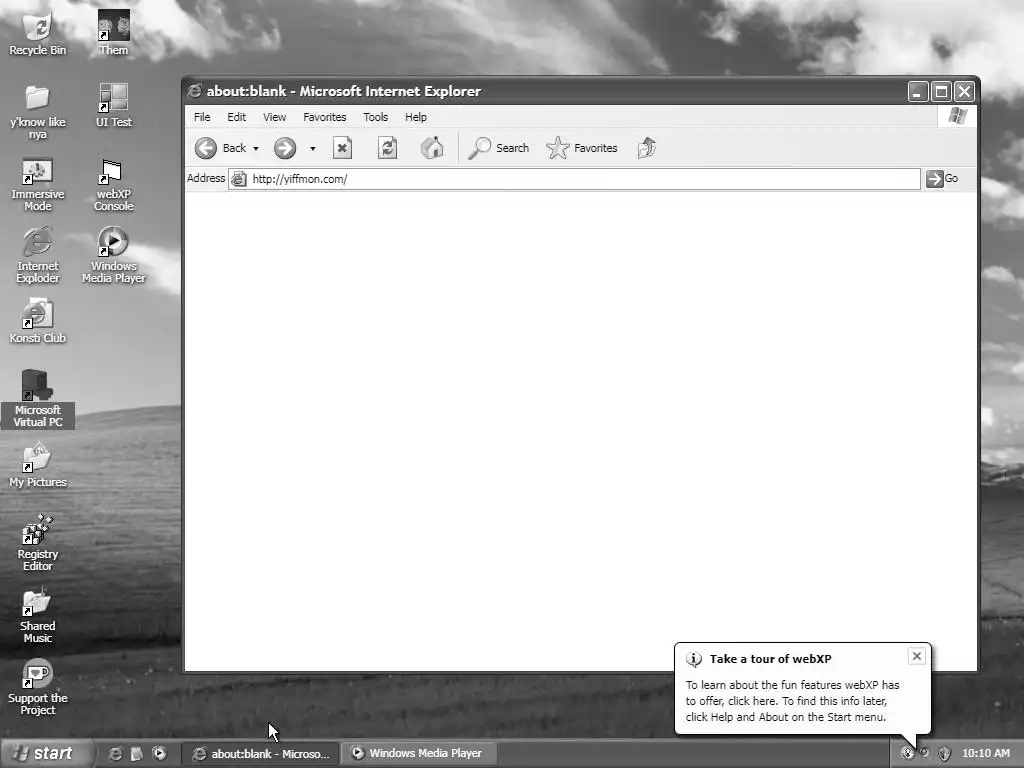
Task: Open the Them desktop shortcut
Action: pyautogui.click(x=114, y=33)
